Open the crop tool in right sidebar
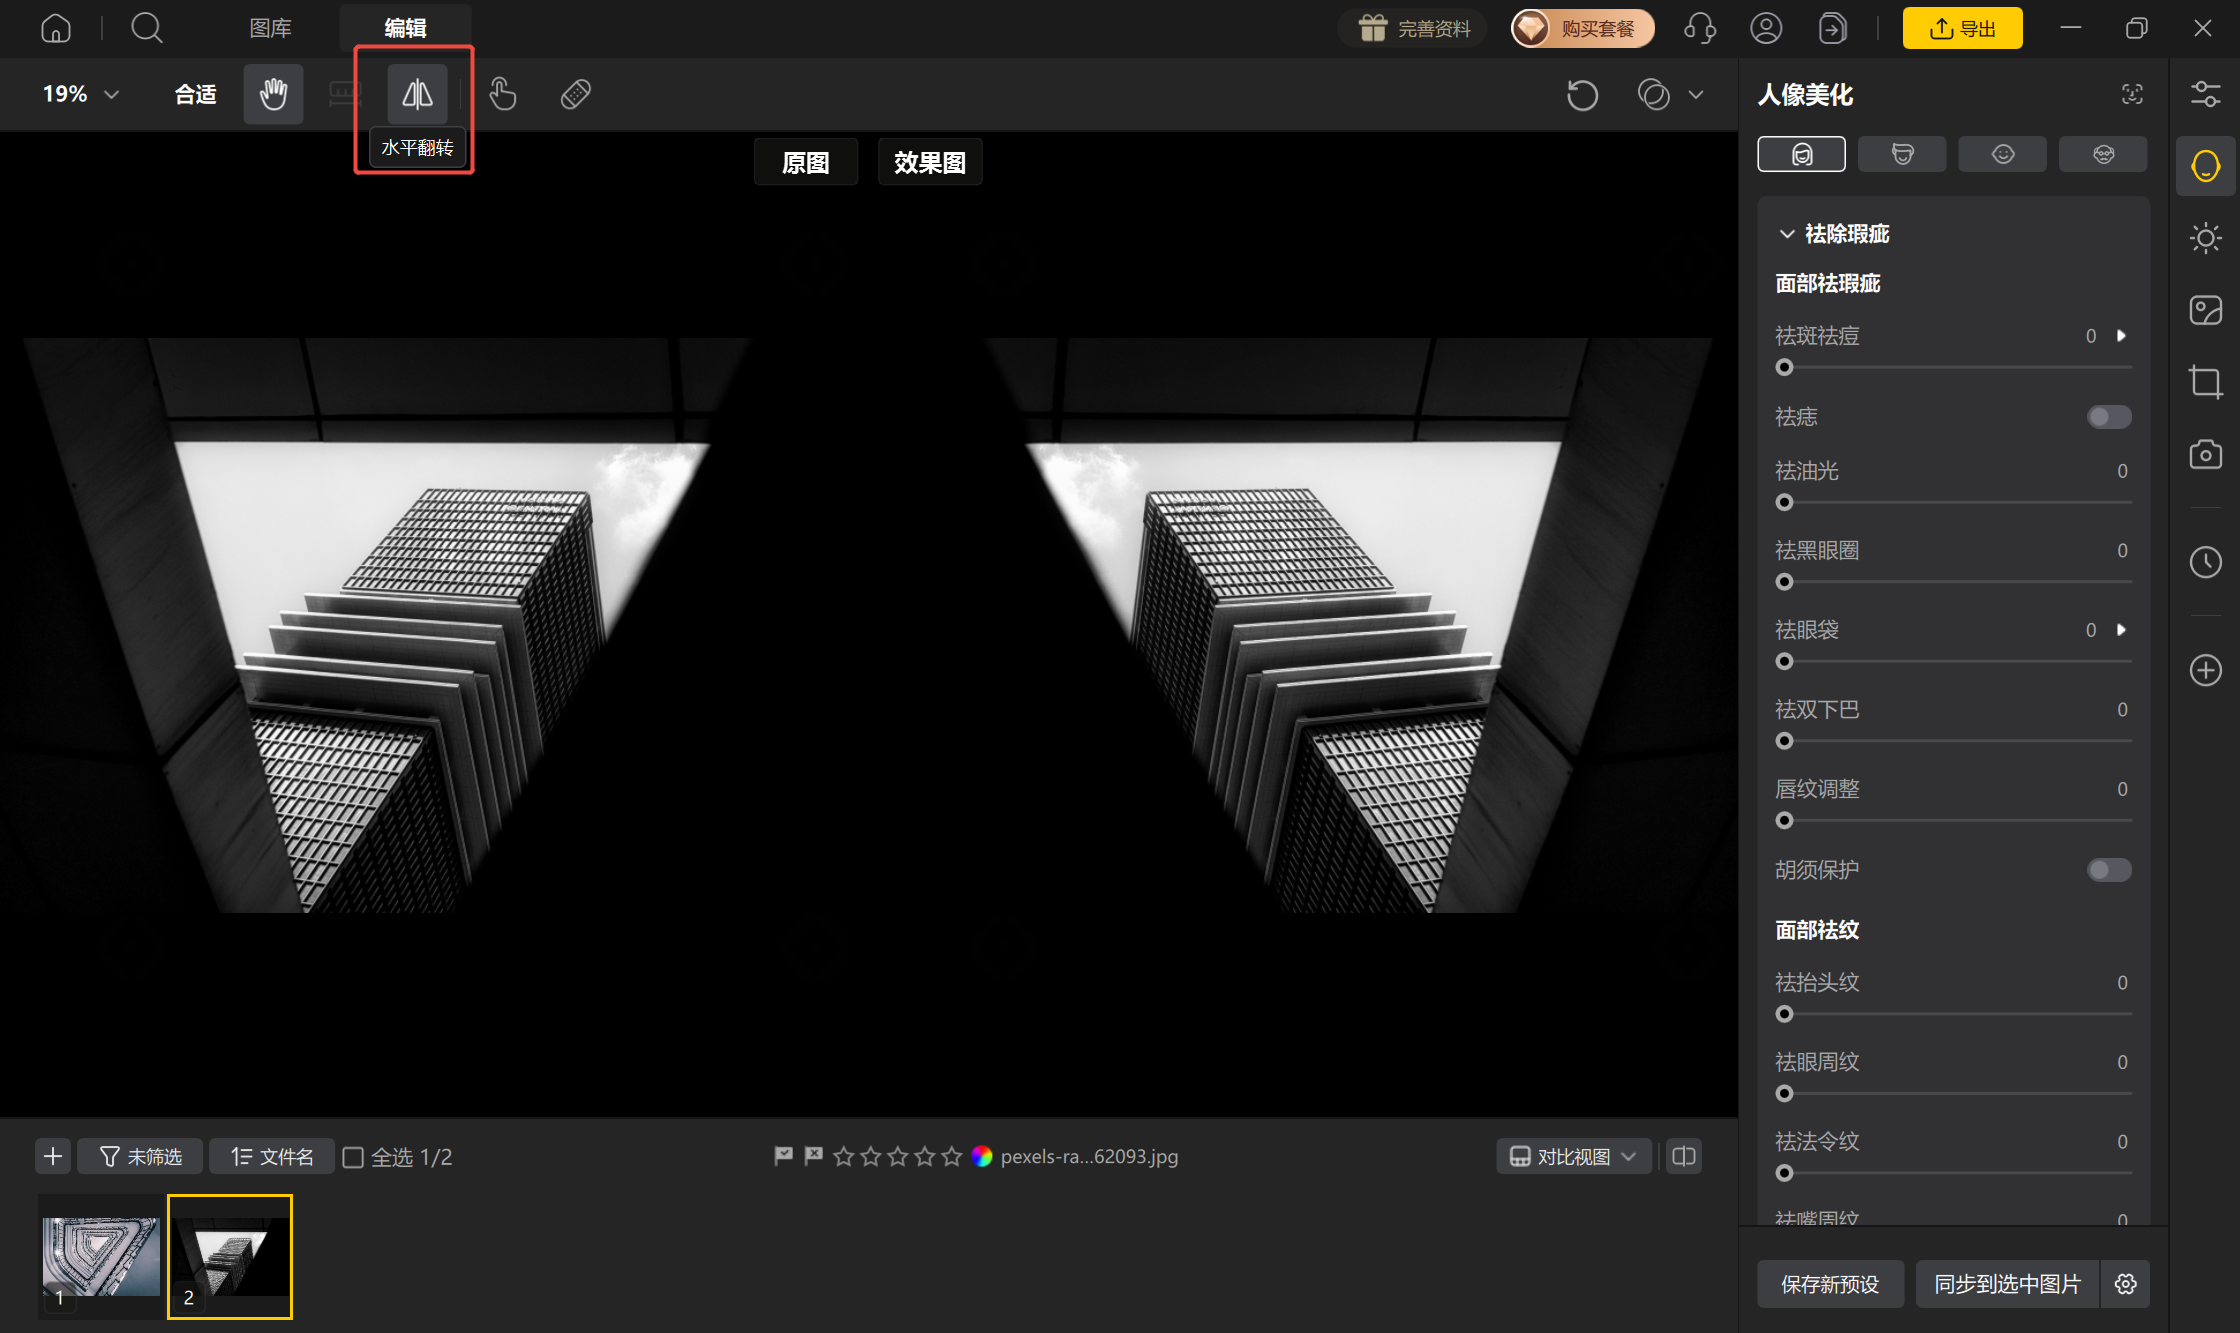The width and height of the screenshot is (2240, 1333). click(2205, 382)
